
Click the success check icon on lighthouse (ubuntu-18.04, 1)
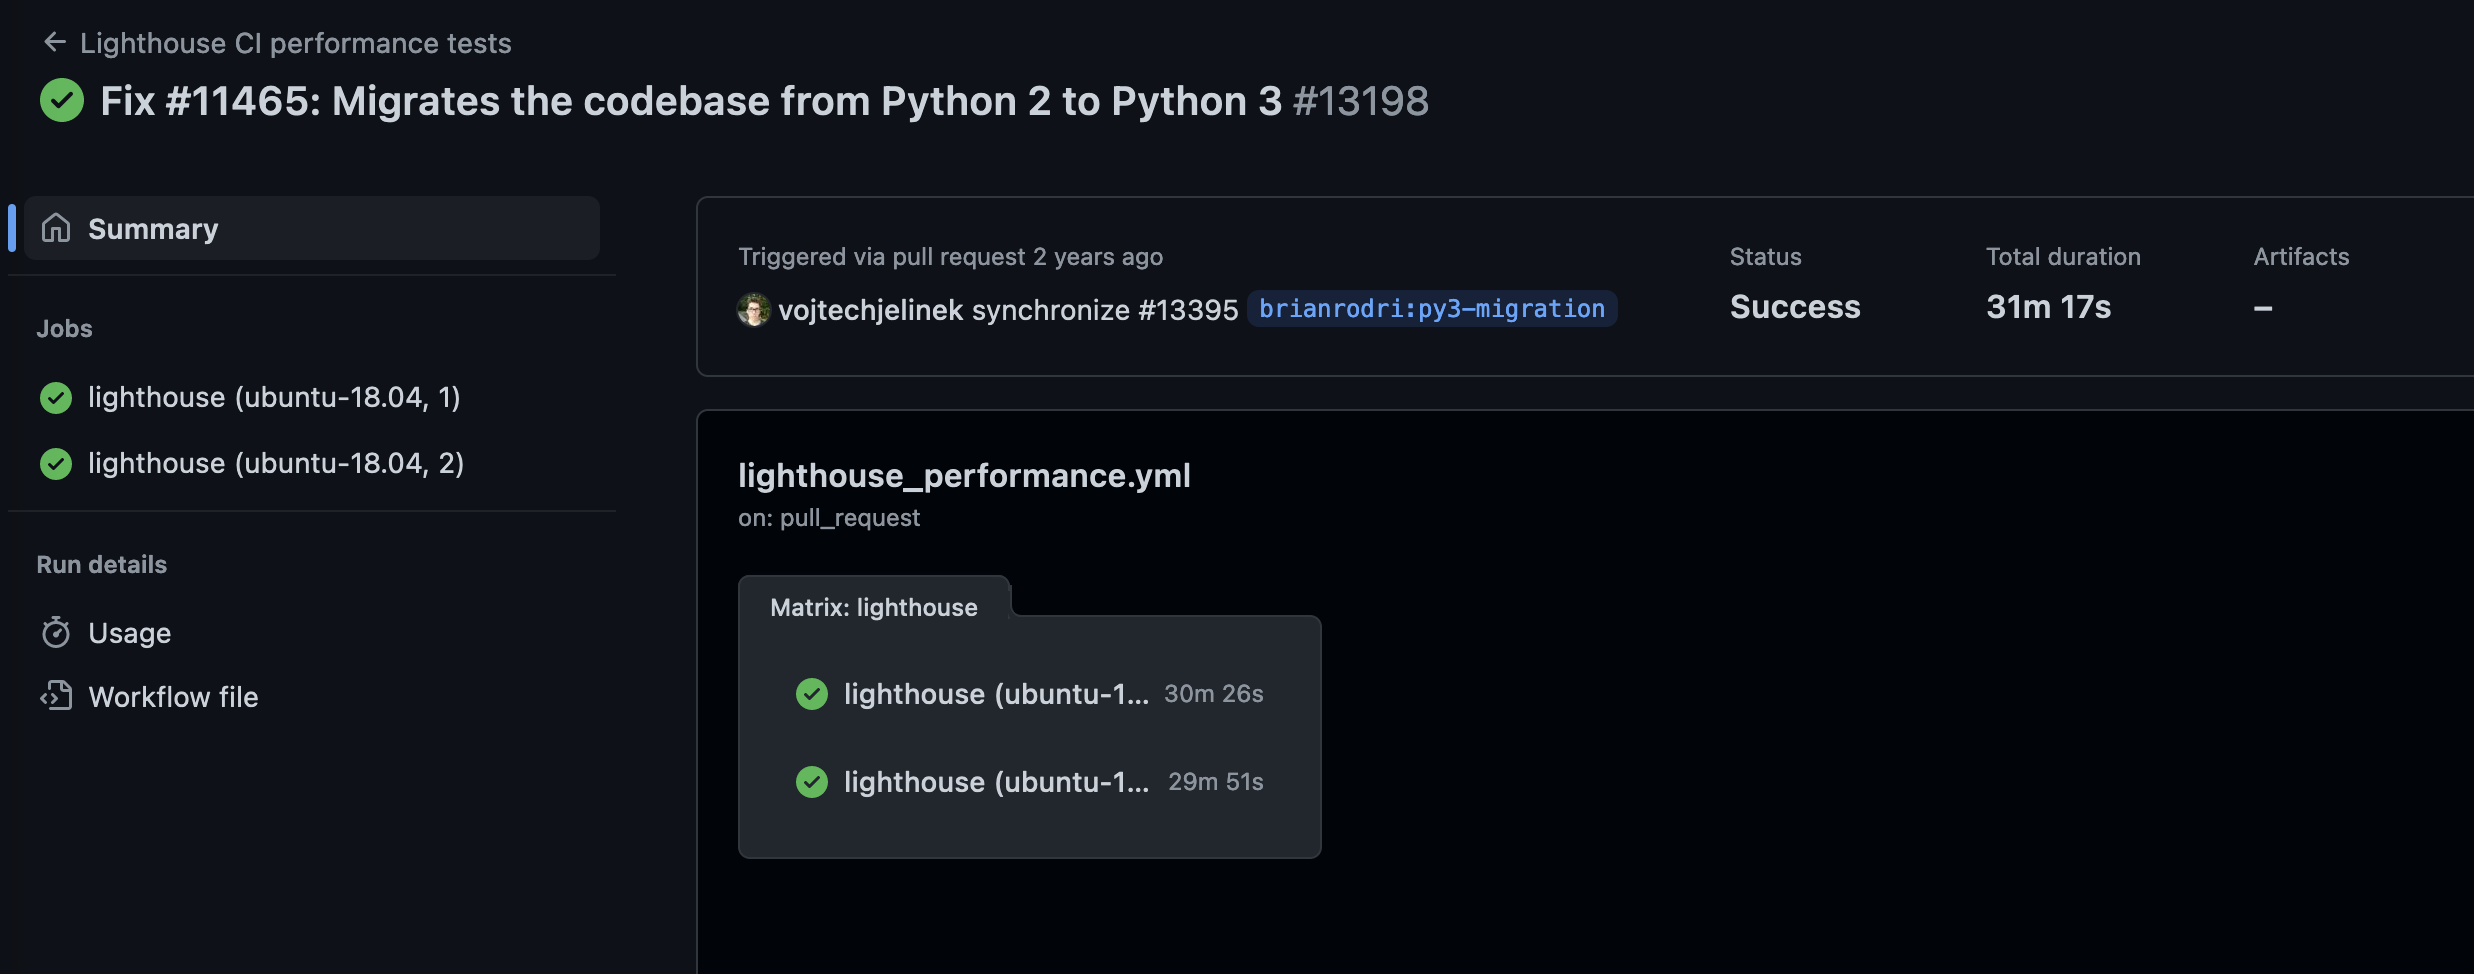pyautogui.click(x=56, y=396)
